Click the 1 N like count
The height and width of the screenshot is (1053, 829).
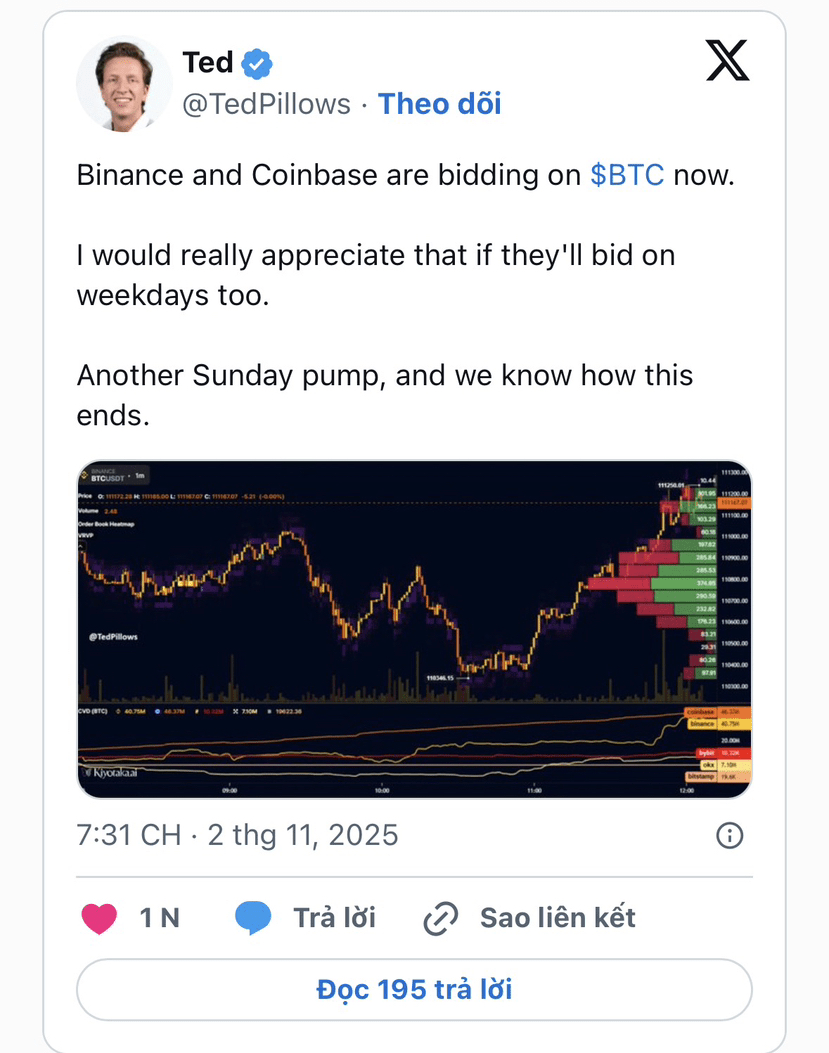pos(159,918)
